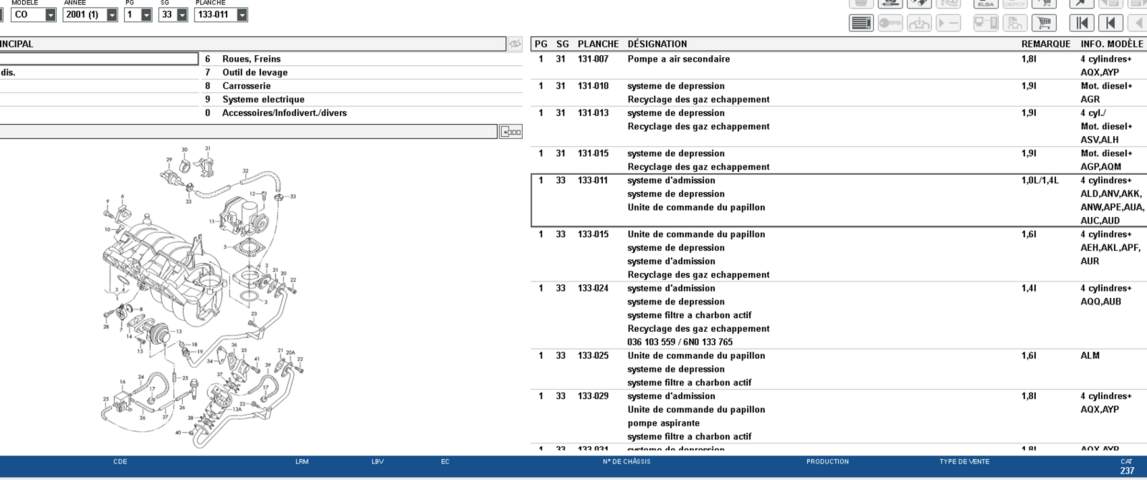Select plate row 133-029
This screenshot has width=1147, height=480.
(838, 416)
